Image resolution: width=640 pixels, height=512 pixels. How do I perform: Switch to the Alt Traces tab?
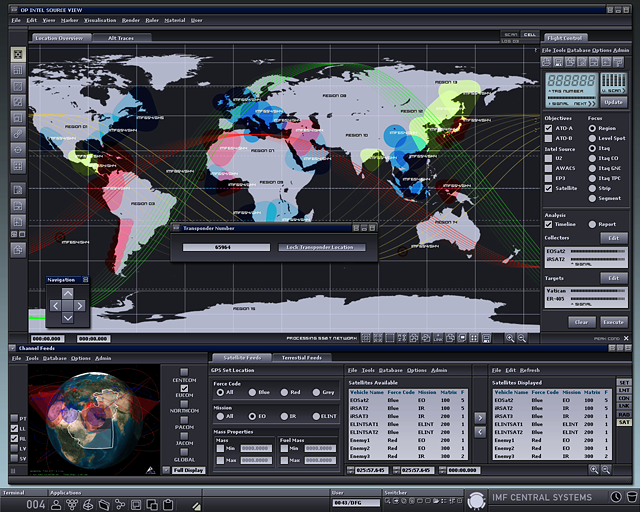pos(122,38)
